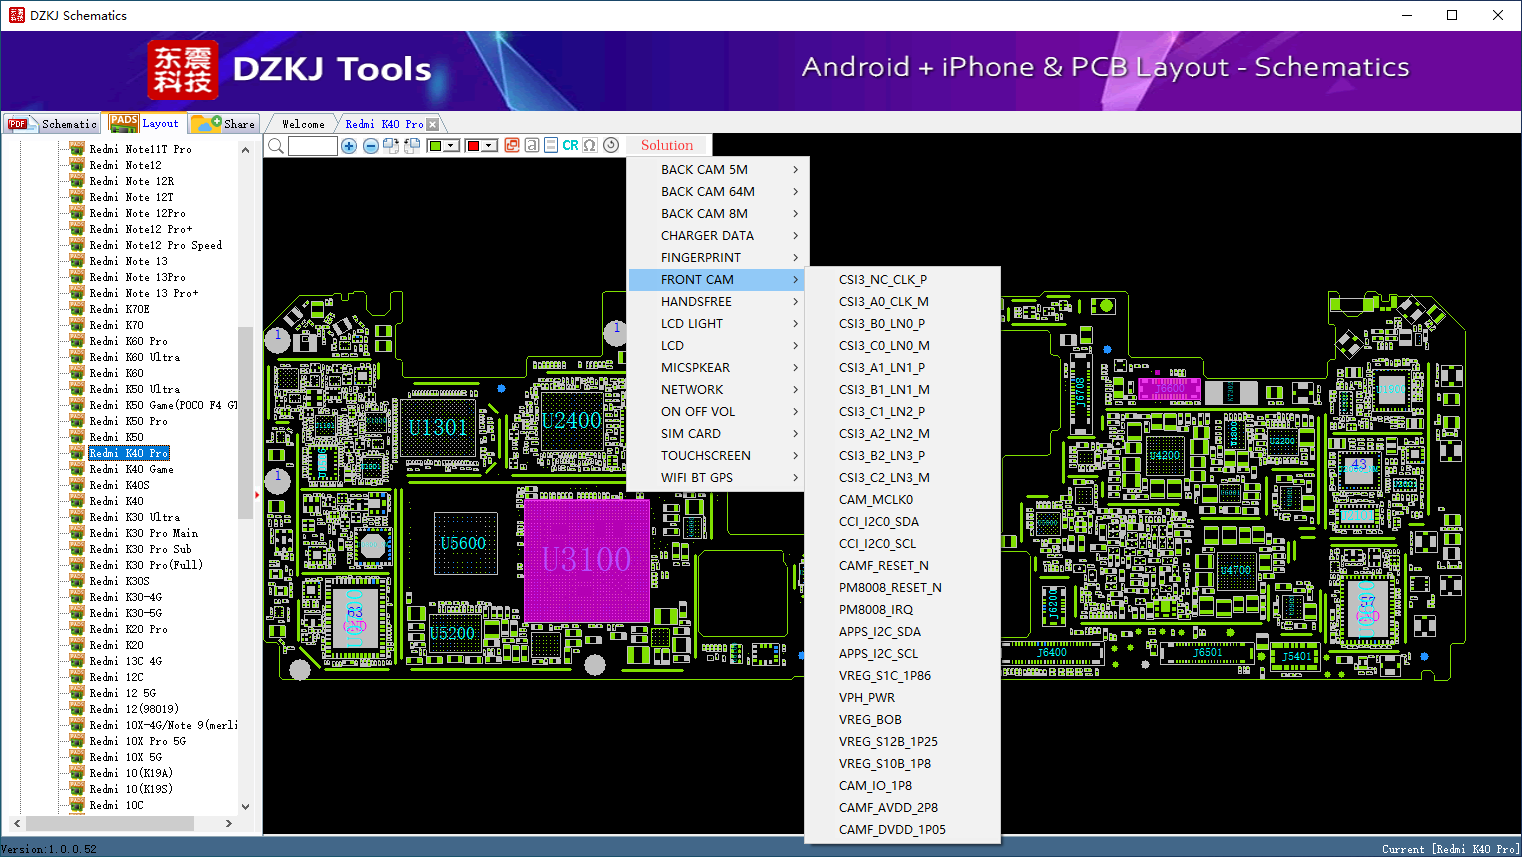This screenshot has height=857, width=1522.
Task: Select Redmi K40 Game in tree
Action: point(131,469)
